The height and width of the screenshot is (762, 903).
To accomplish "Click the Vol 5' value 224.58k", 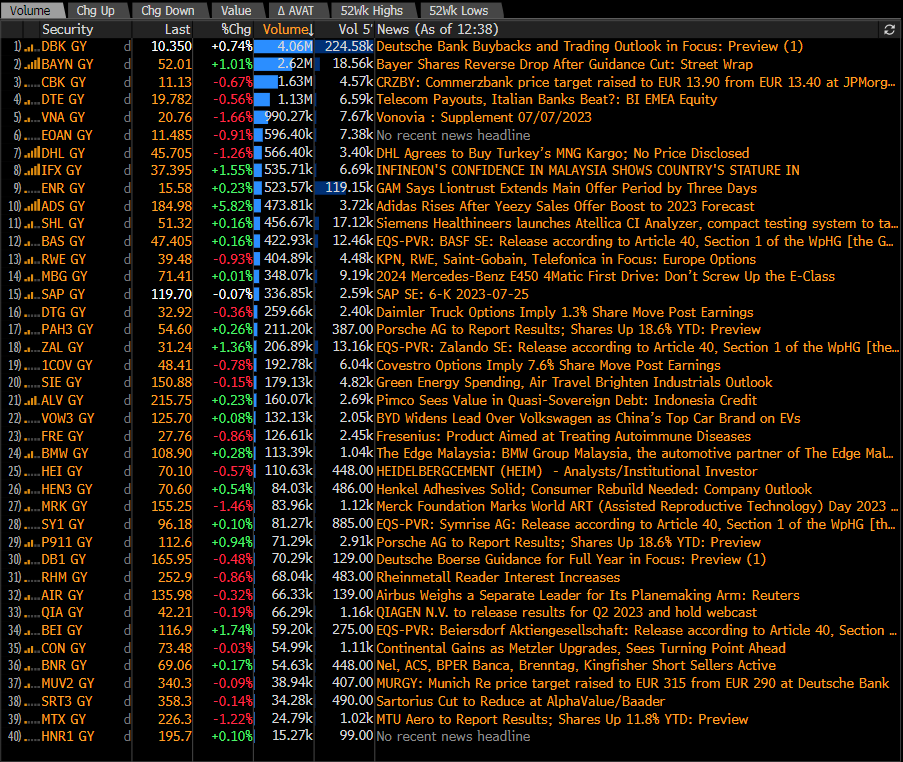I will [349, 47].
